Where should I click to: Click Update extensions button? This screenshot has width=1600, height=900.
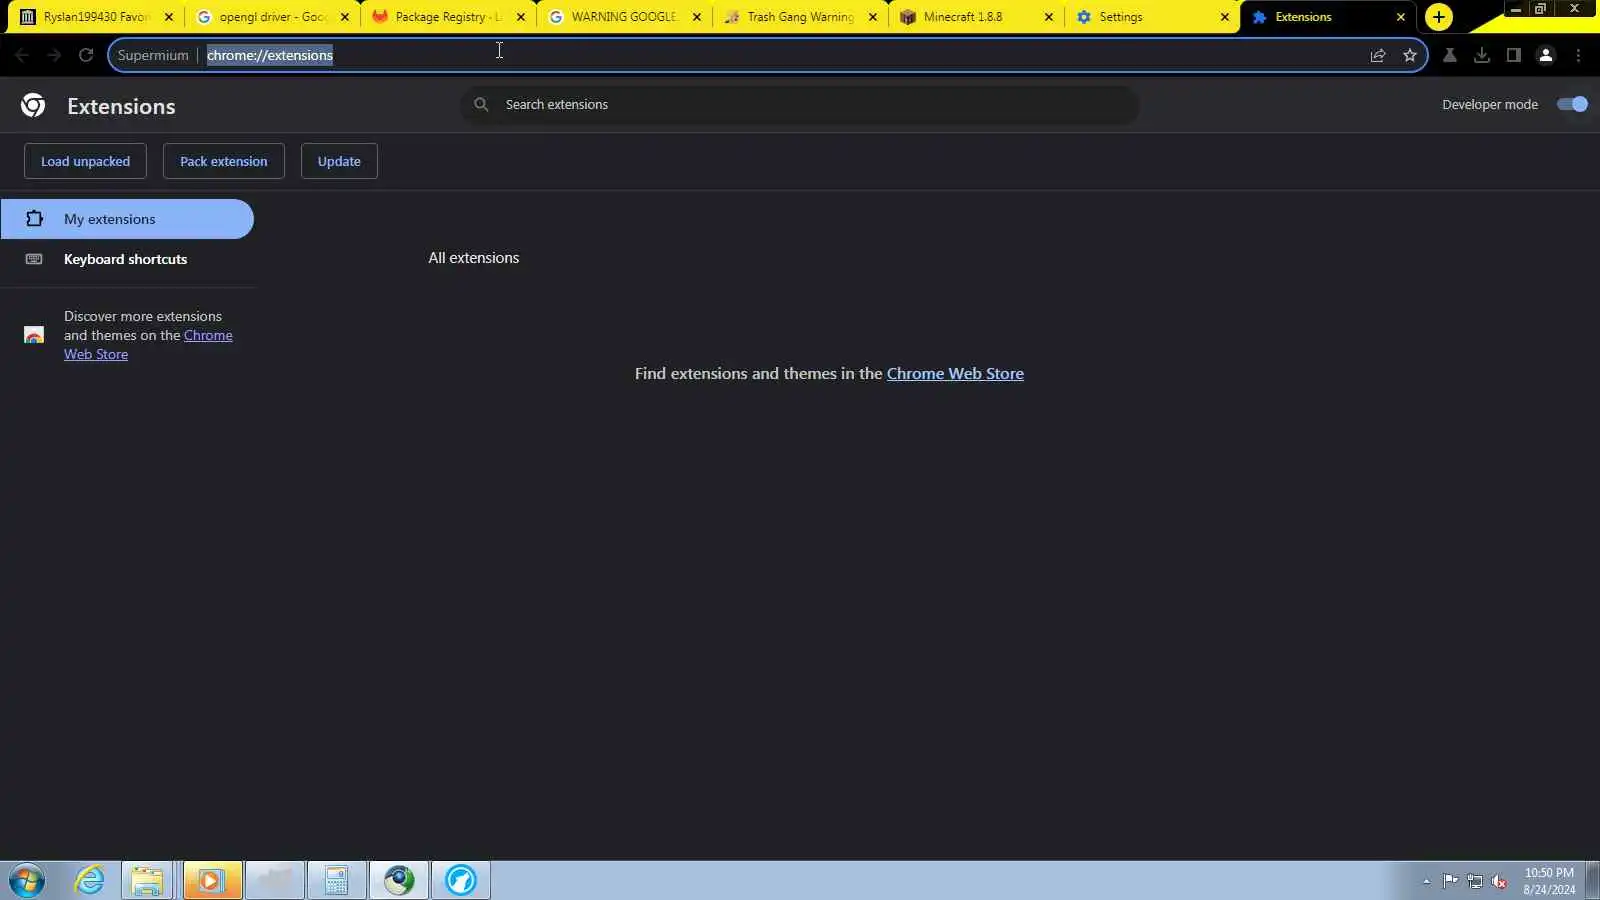click(x=339, y=161)
